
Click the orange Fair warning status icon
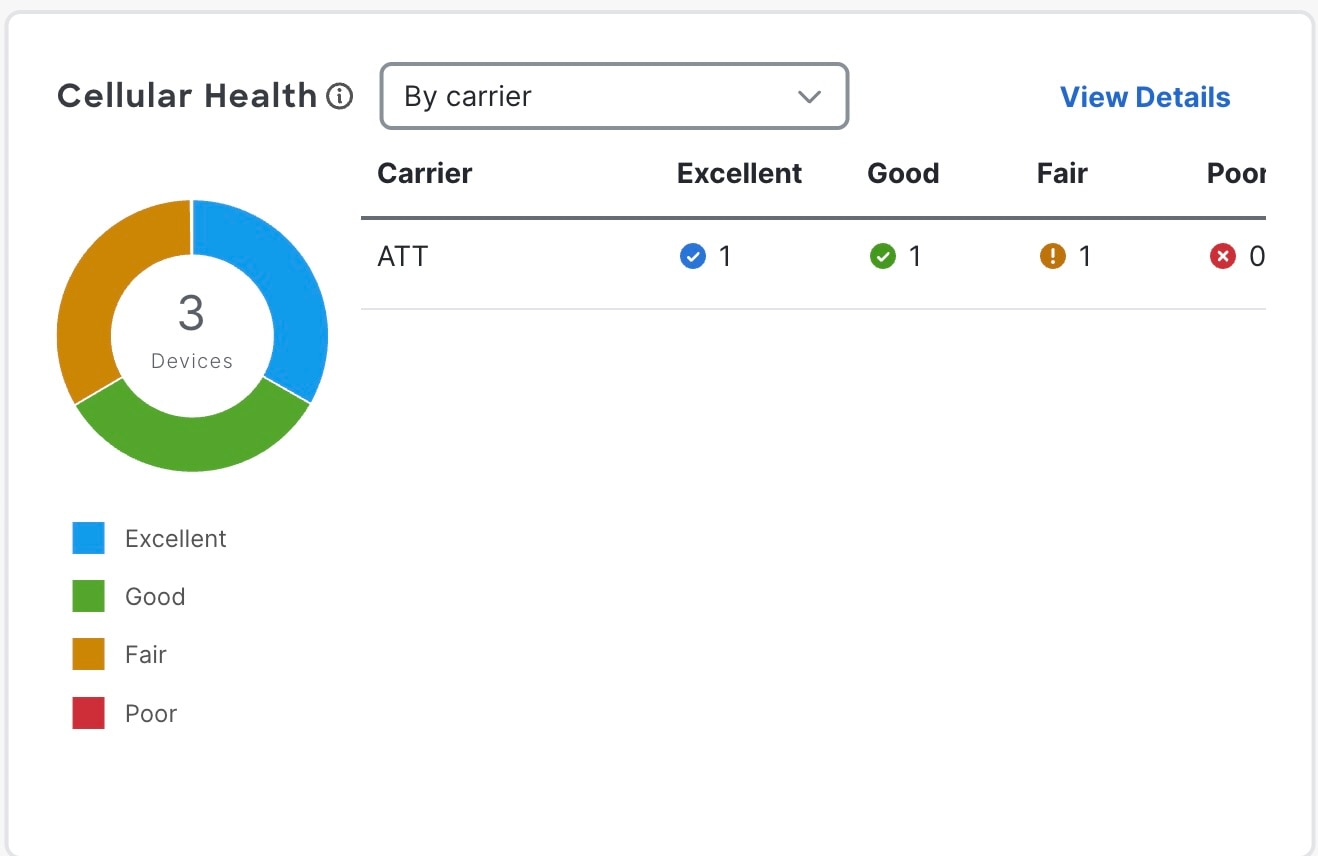1052,257
